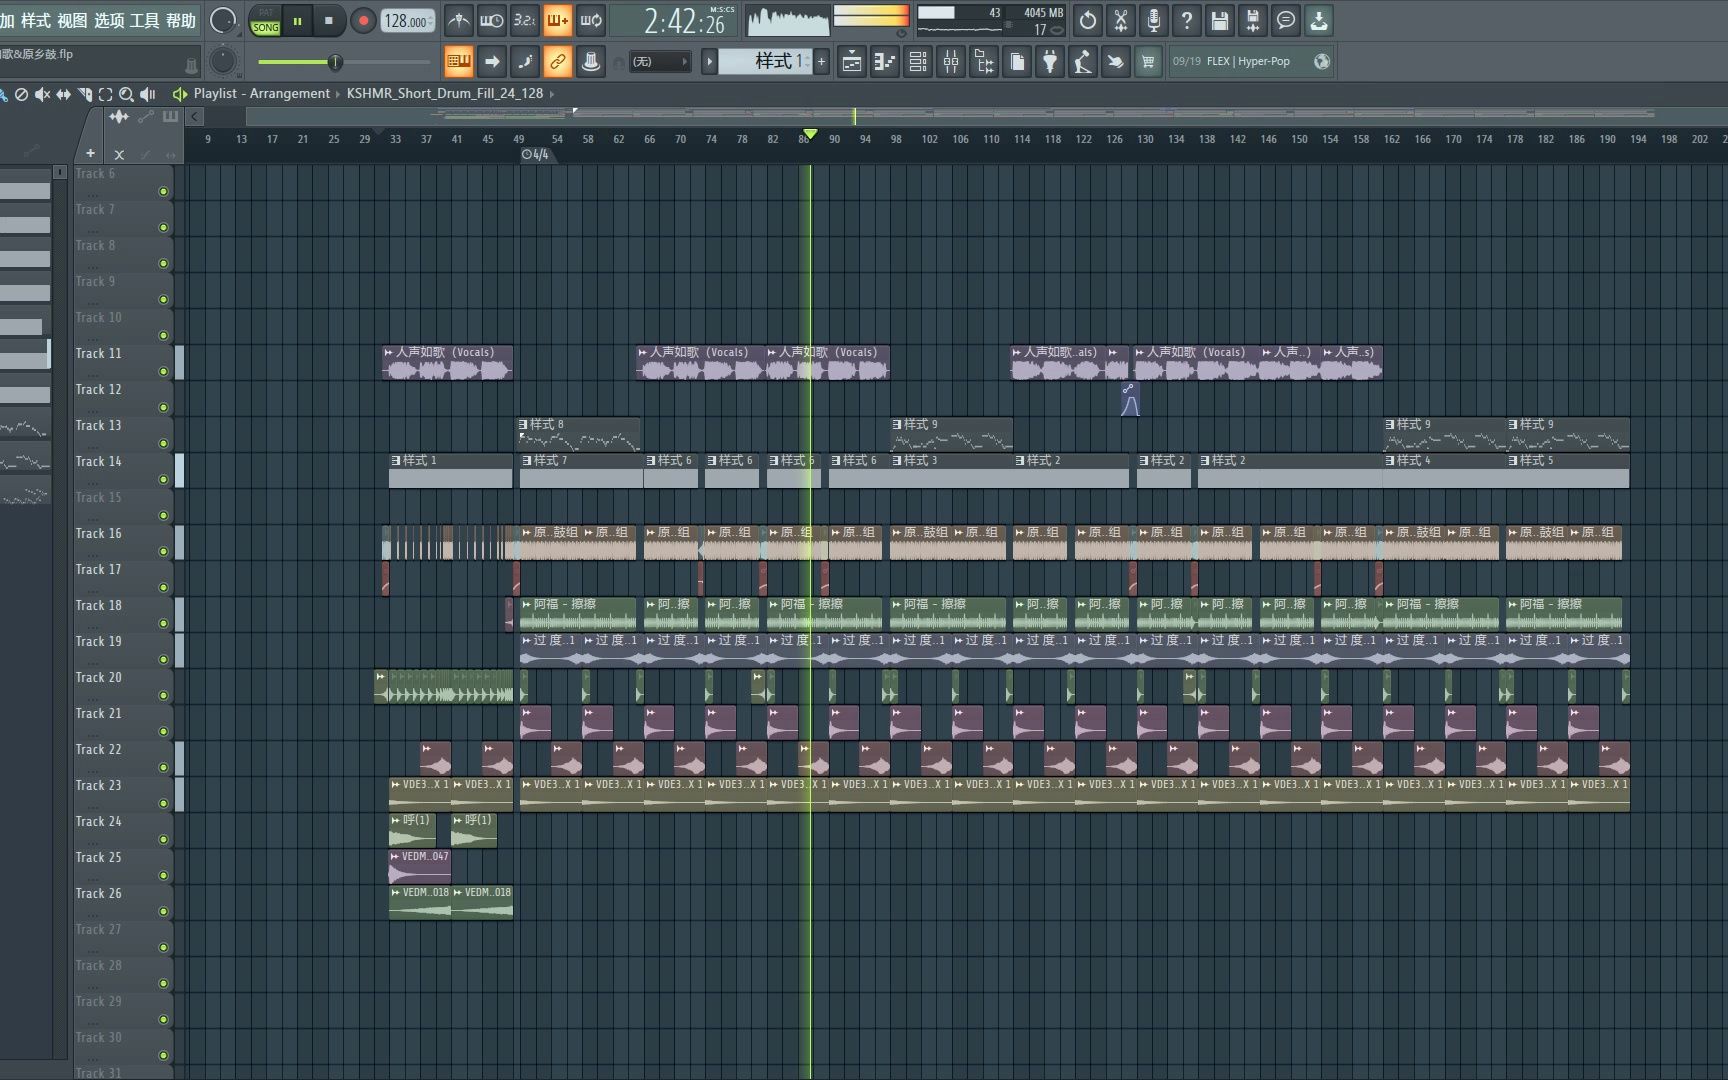Click the master volume knob
The height and width of the screenshot is (1080, 1728).
tap(223, 20)
